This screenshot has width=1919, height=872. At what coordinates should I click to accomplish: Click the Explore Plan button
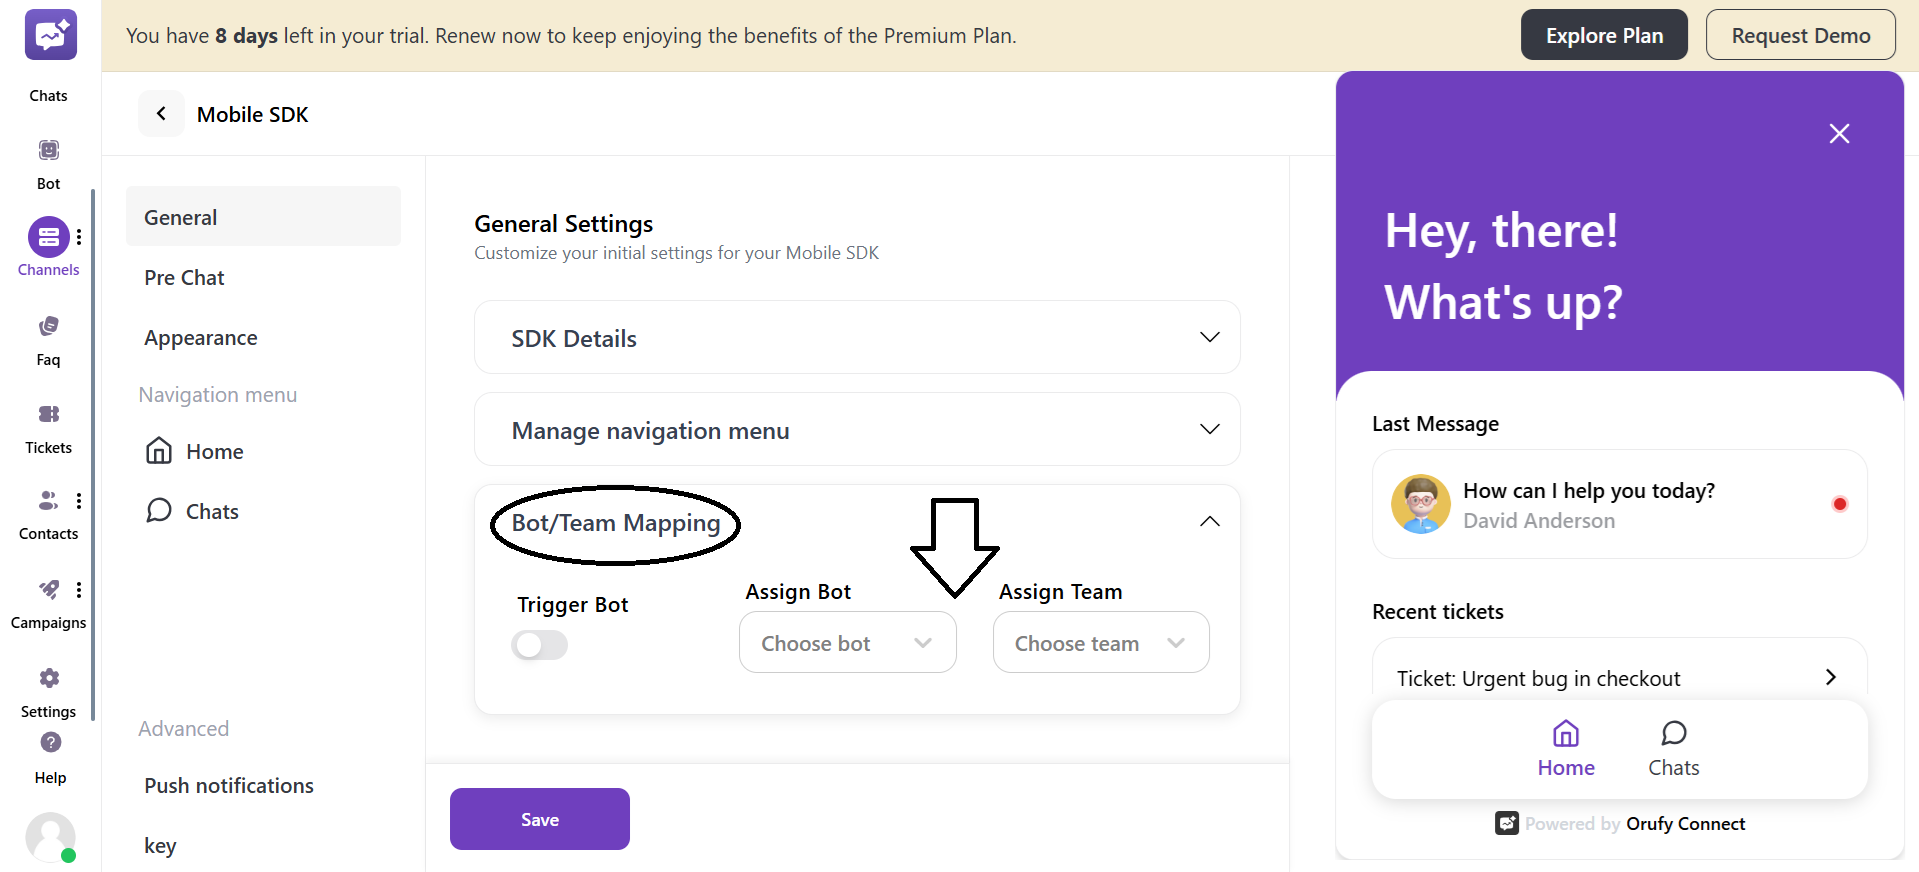click(x=1603, y=34)
